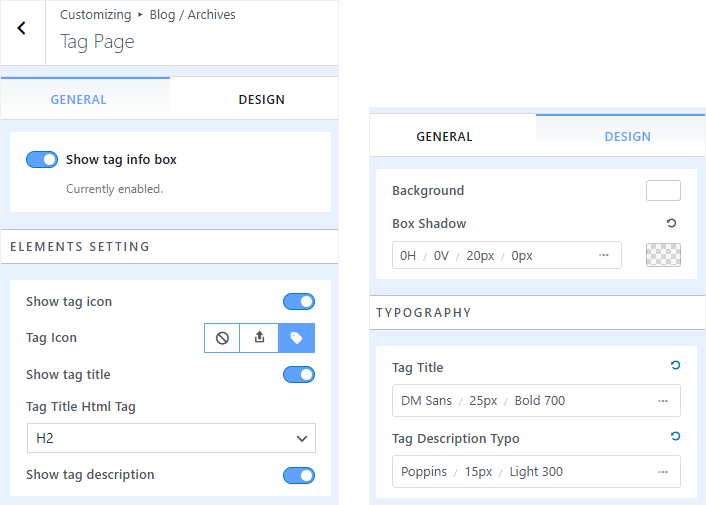This screenshot has height=505, width=706.
Task: Reset the Tag Title typography
Action: click(675, 367)
